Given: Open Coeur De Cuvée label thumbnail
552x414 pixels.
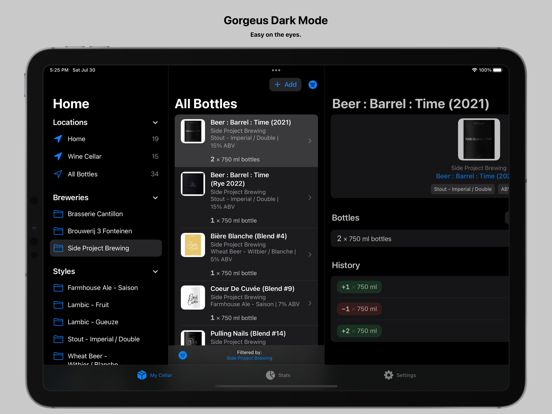Looking at the screenshot, I should point(193,297).
